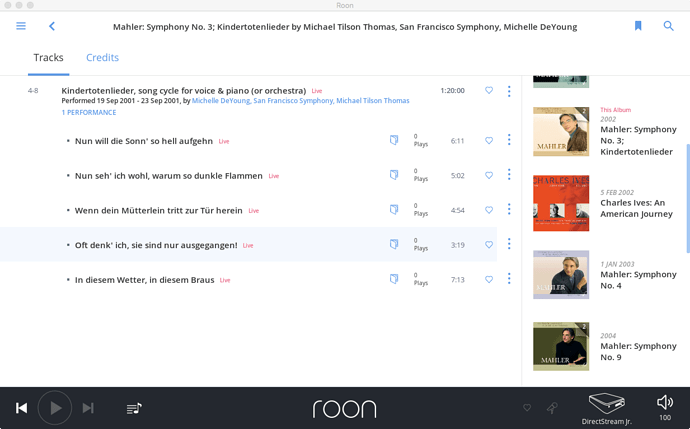Select track Oft denk' ich, sie sind nur ausgegangen!
Screen dimensions: 690x429
point(156,245)
